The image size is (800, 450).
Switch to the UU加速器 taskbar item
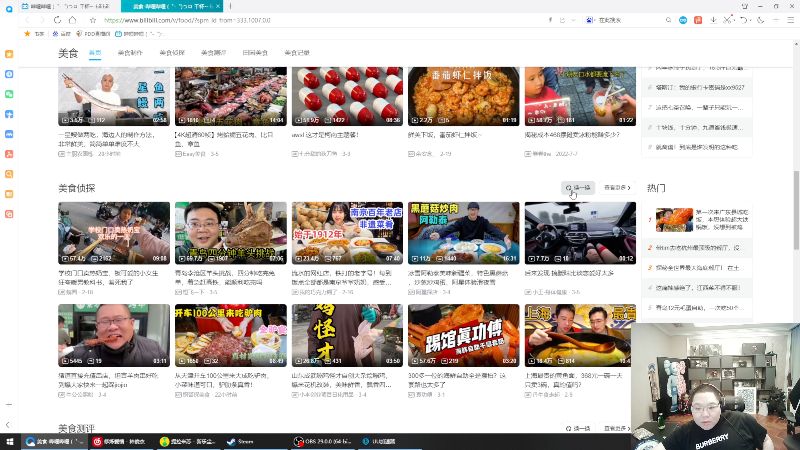(x=389, y=441)
